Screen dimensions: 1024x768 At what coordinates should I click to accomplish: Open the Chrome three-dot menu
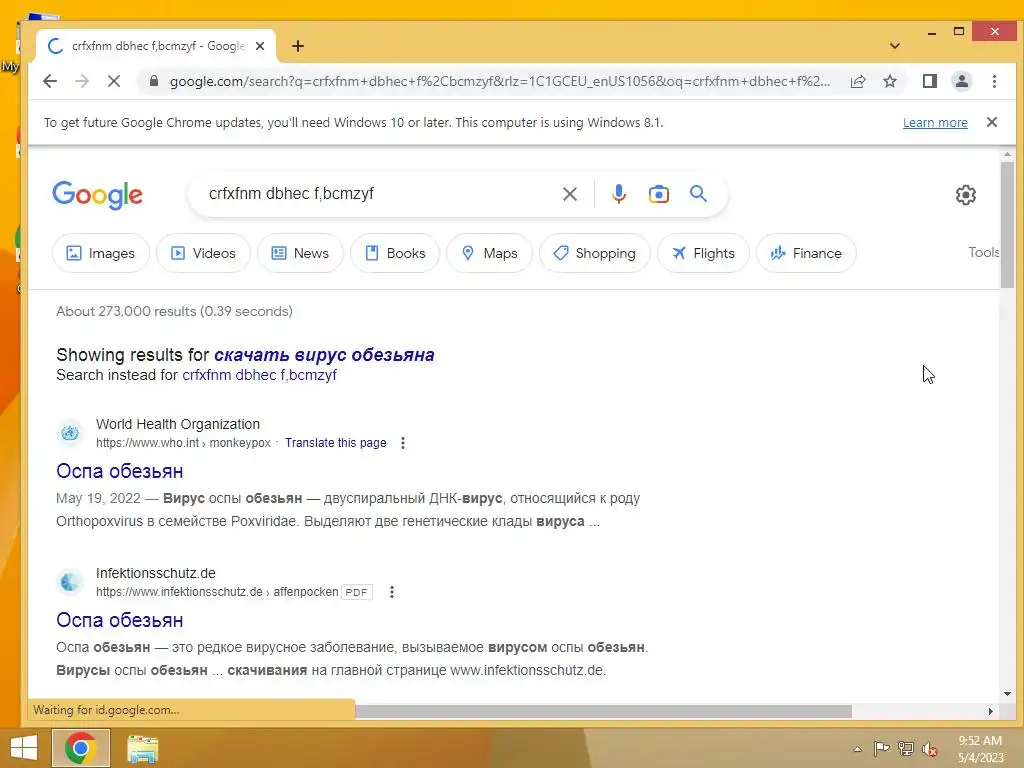pos(994,81)
